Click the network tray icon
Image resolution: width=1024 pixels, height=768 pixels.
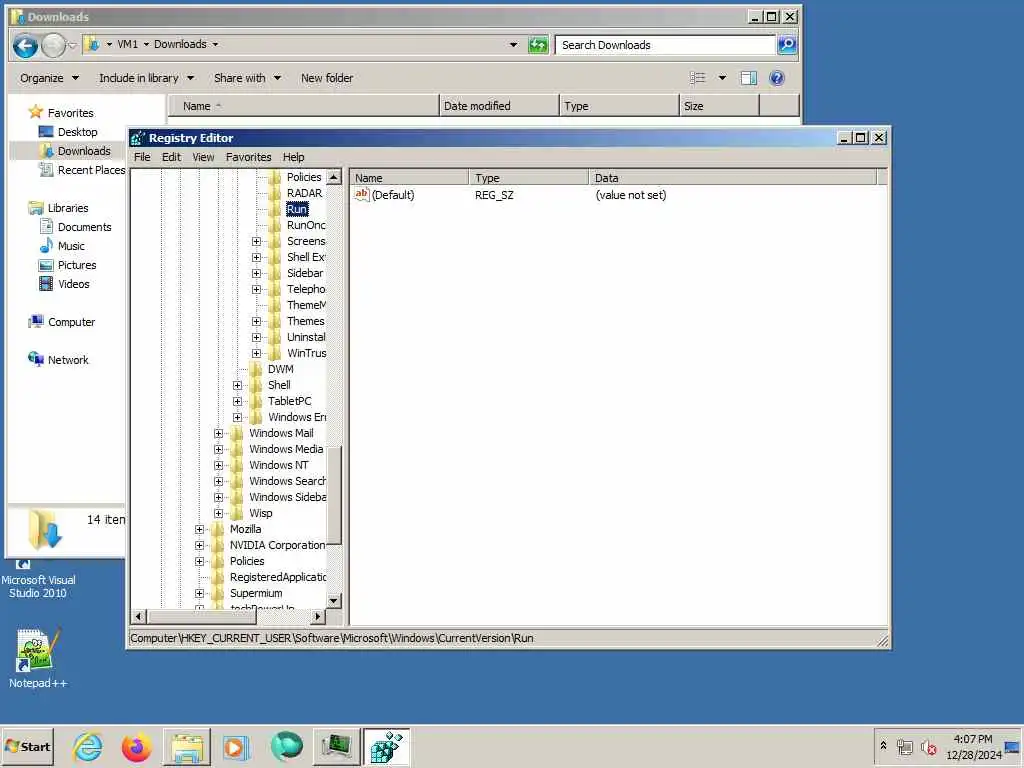pyautogui.click(x=904, y=746)
